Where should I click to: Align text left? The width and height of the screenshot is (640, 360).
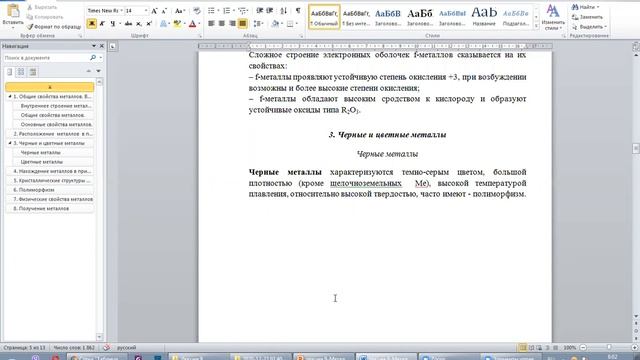point(211,24)
